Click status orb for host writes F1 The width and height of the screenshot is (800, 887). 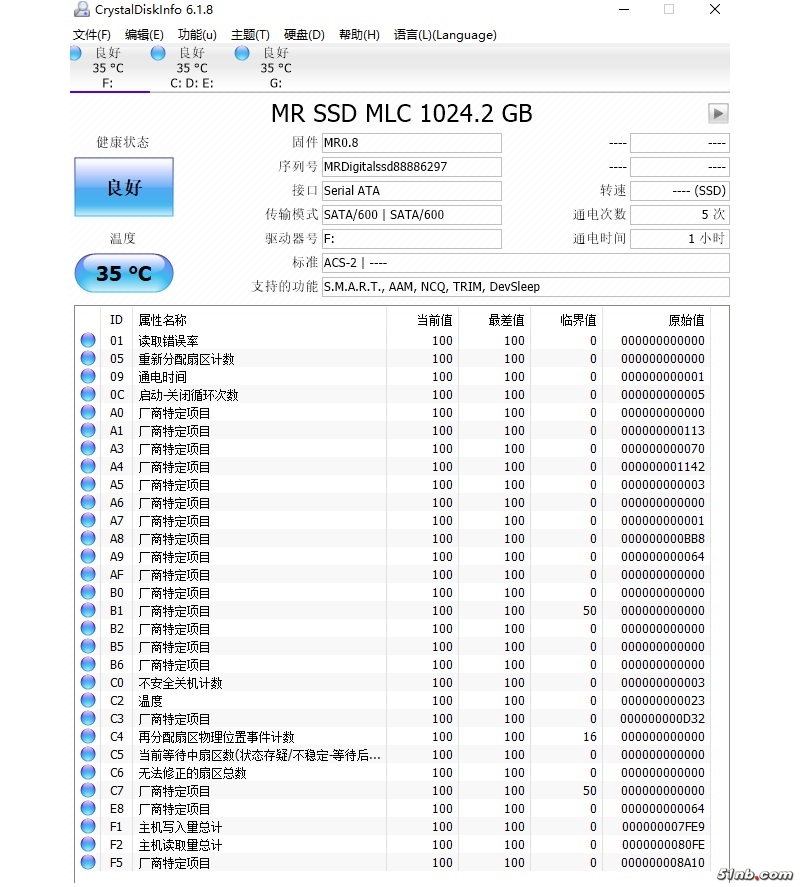(x=88, y=827)
